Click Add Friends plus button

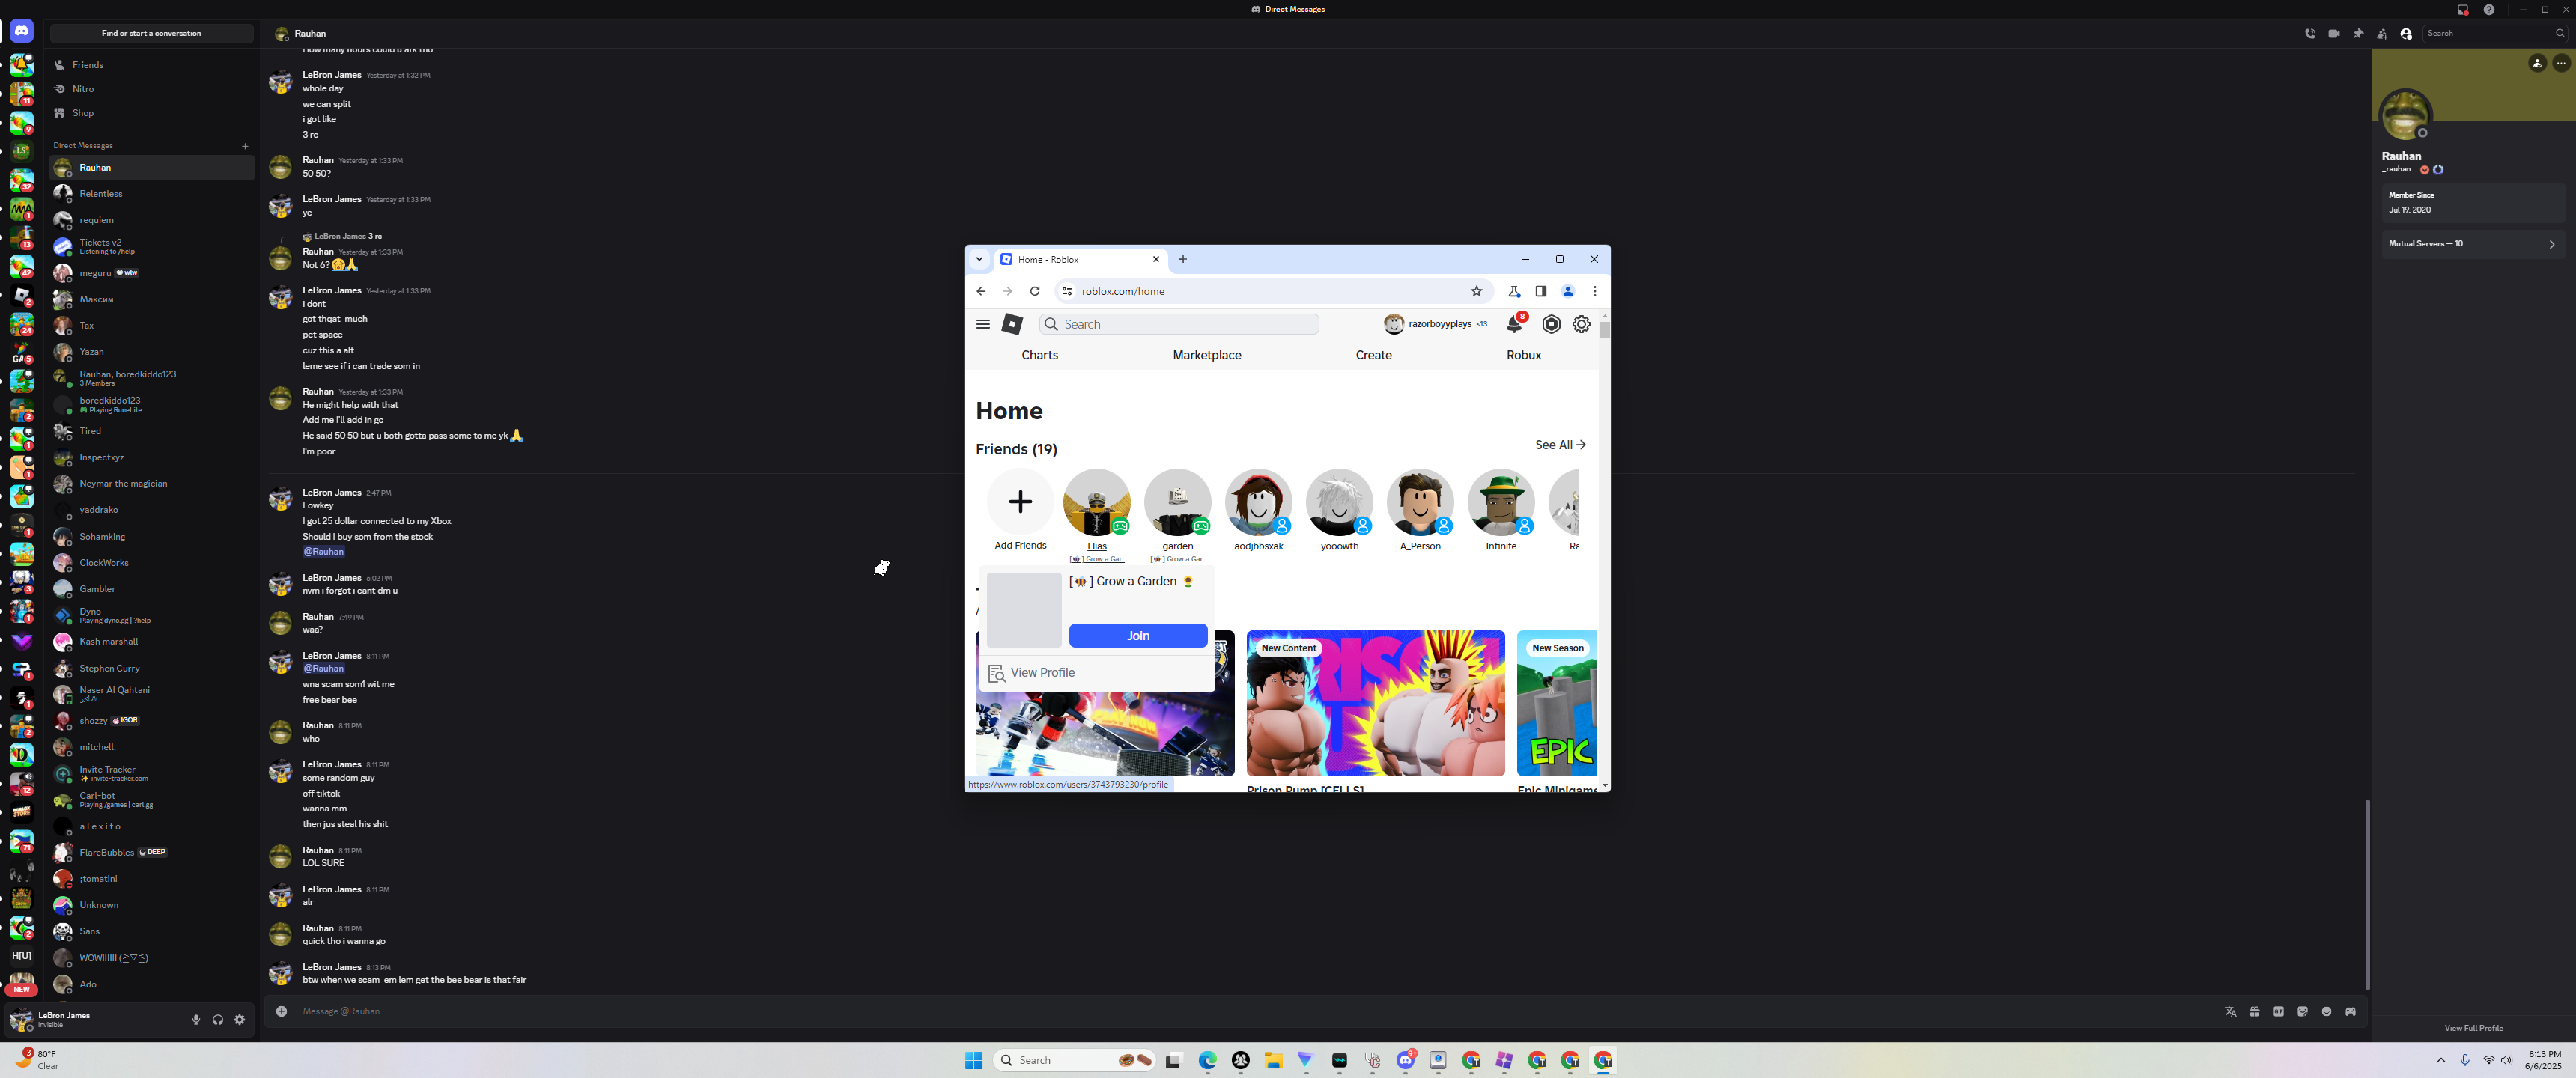pyautogui.click(x=1020, y=502)
